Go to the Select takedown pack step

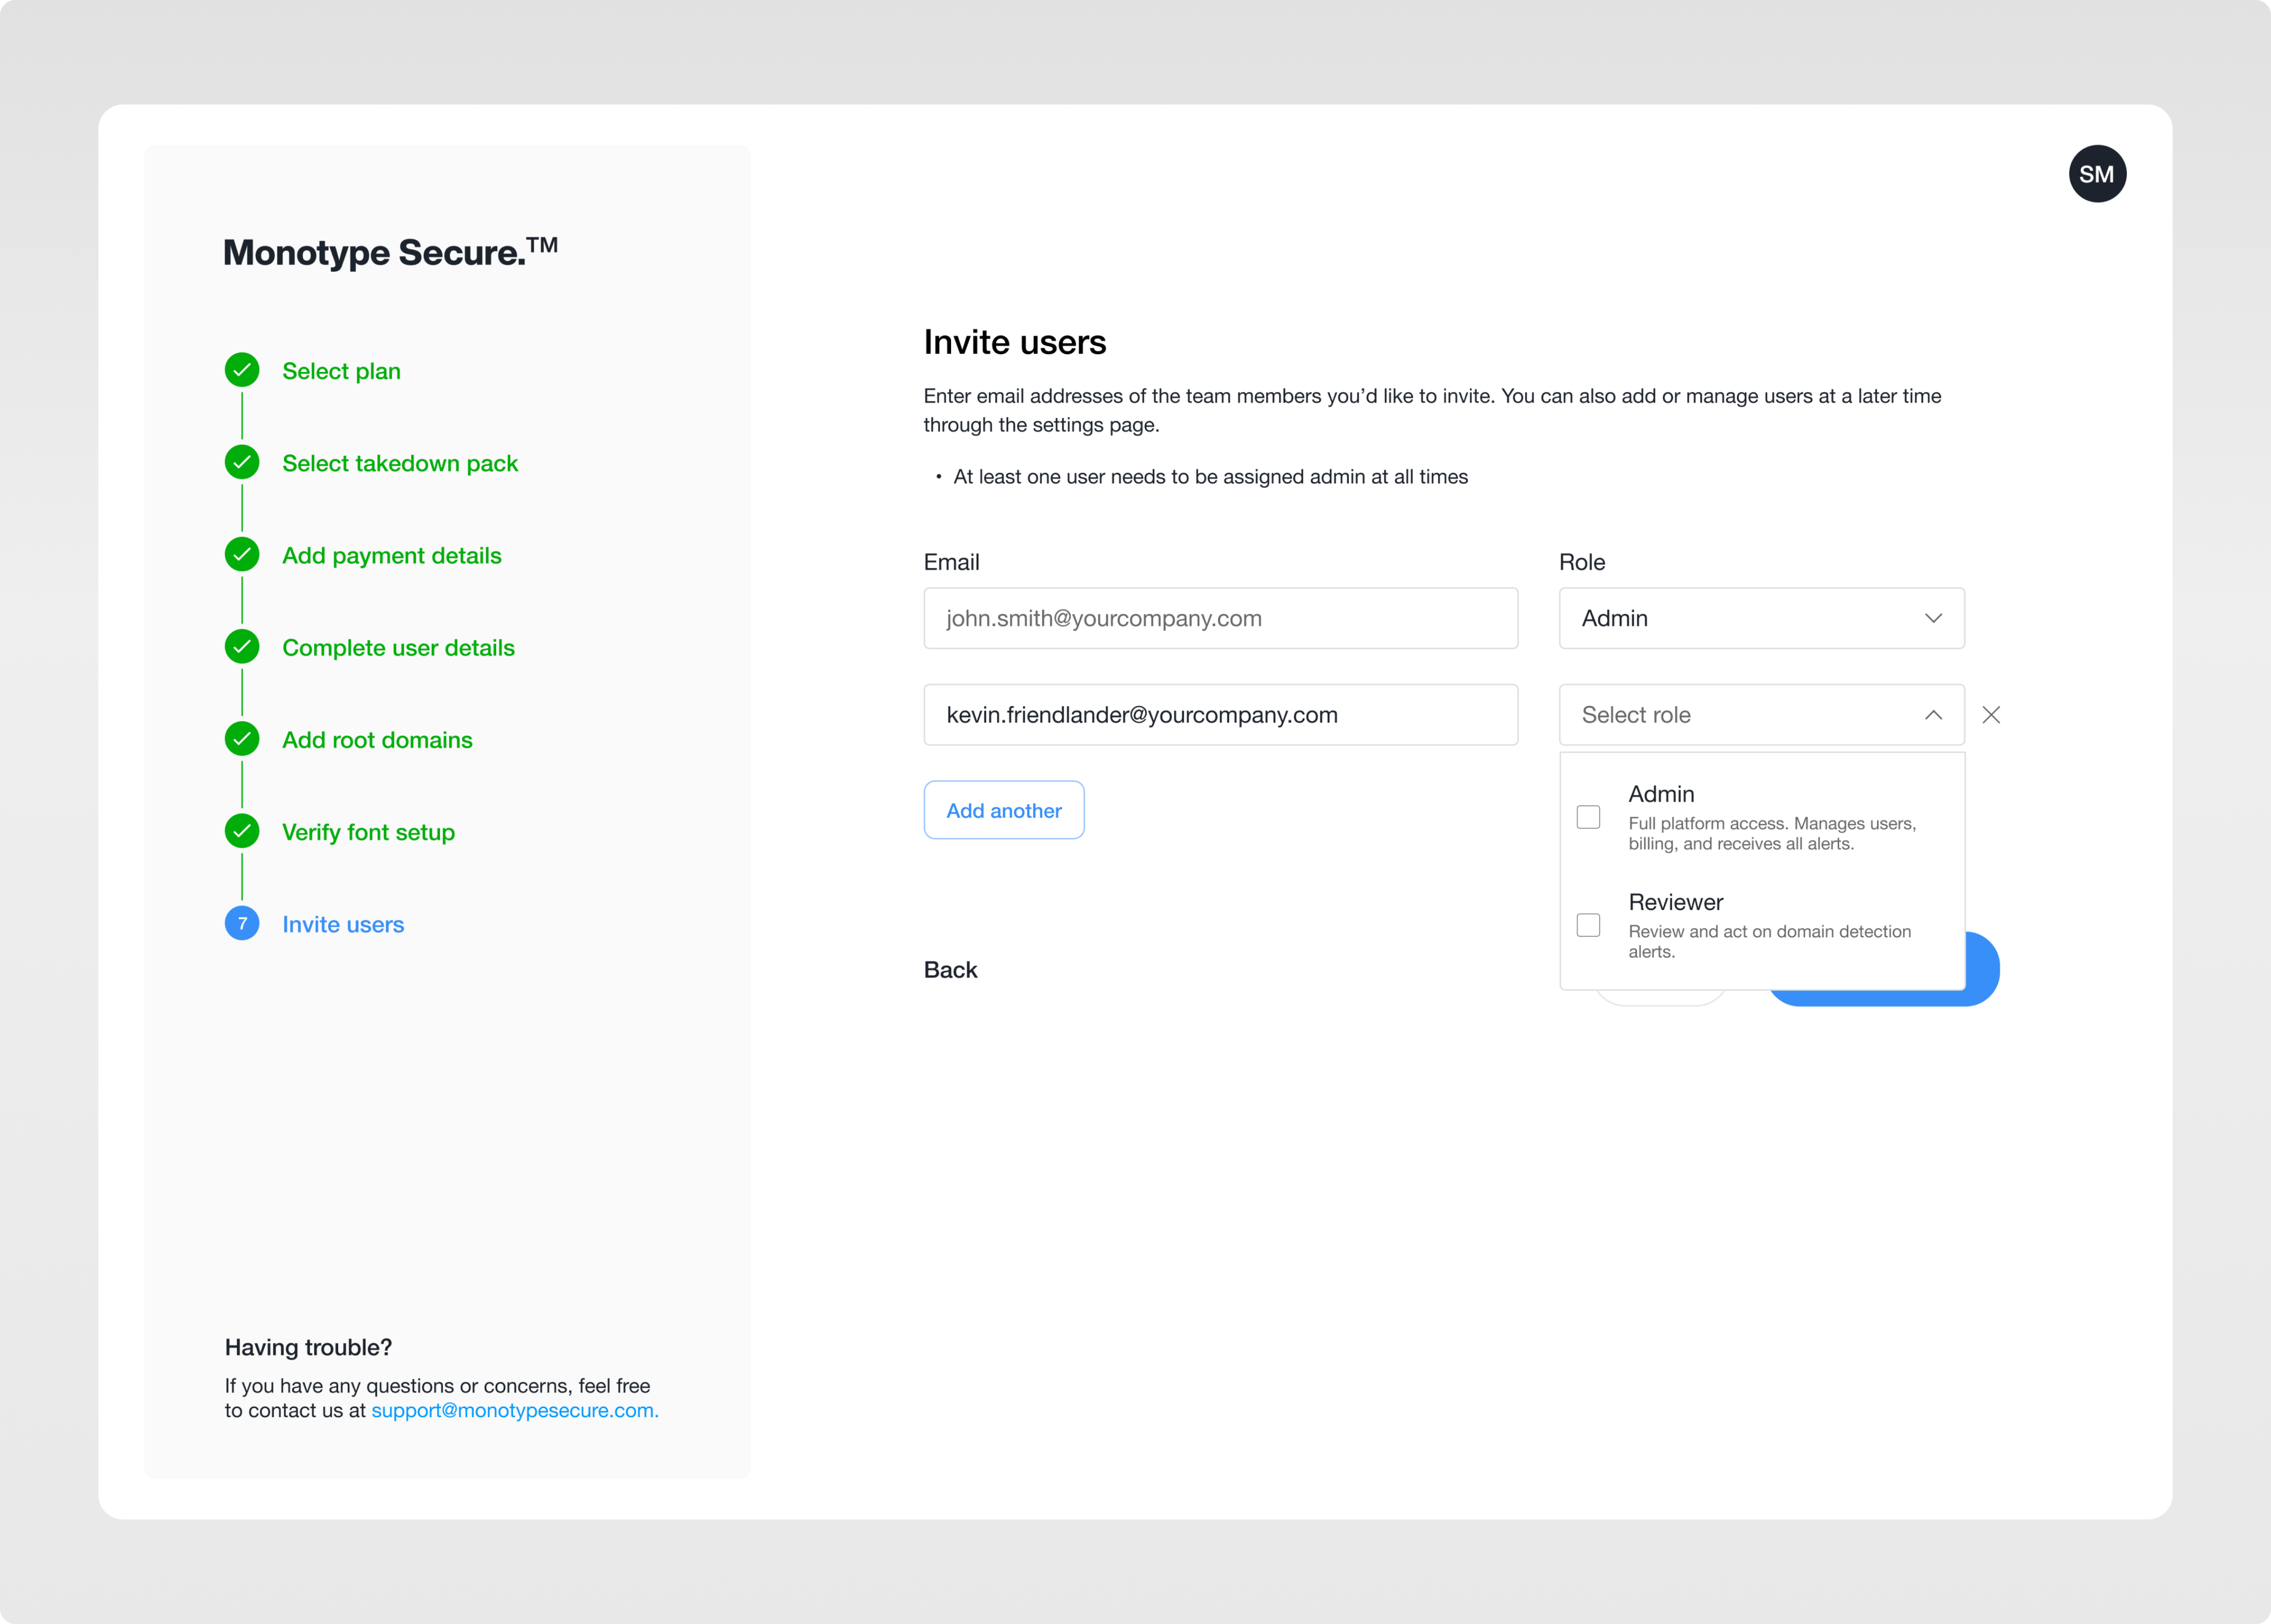pyautogui.click(x=400, y=463)
